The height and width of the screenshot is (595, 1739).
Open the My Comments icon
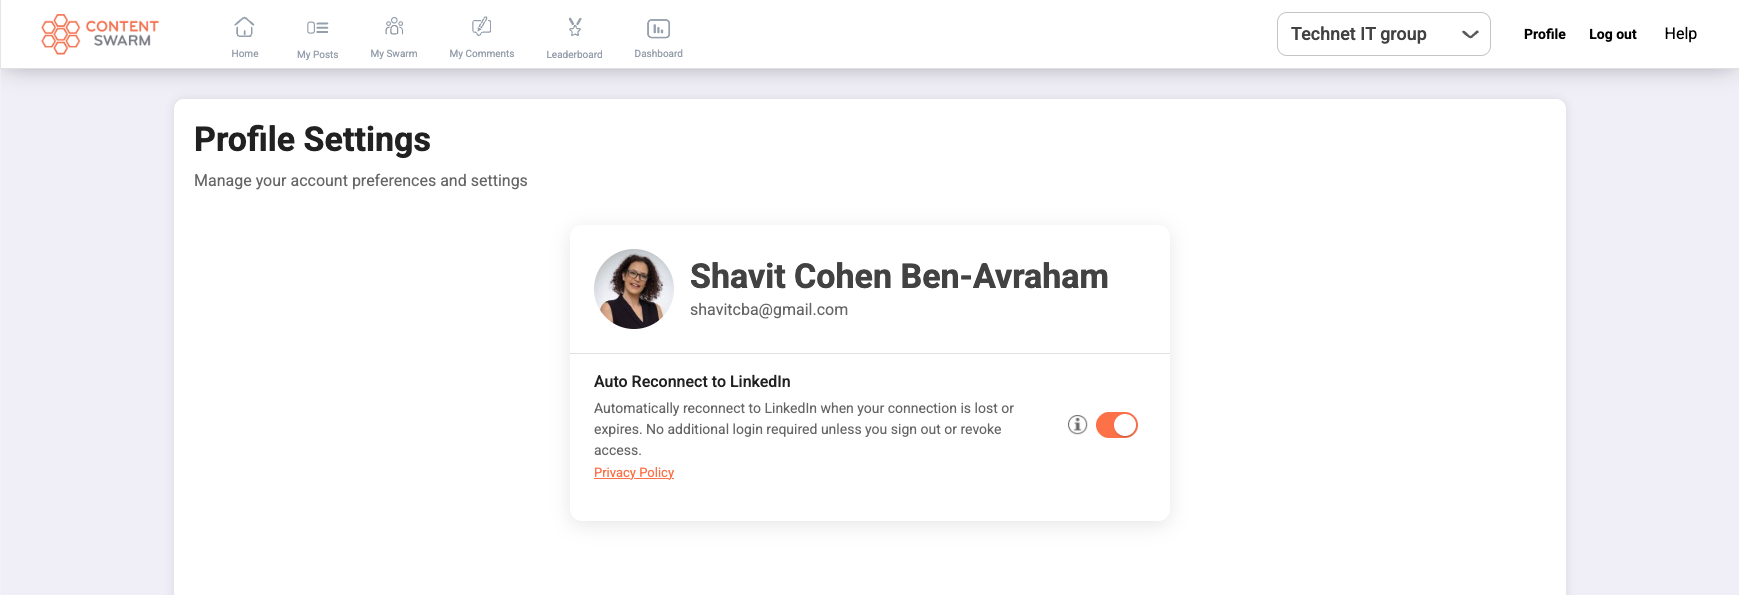(x=481, y=27)
